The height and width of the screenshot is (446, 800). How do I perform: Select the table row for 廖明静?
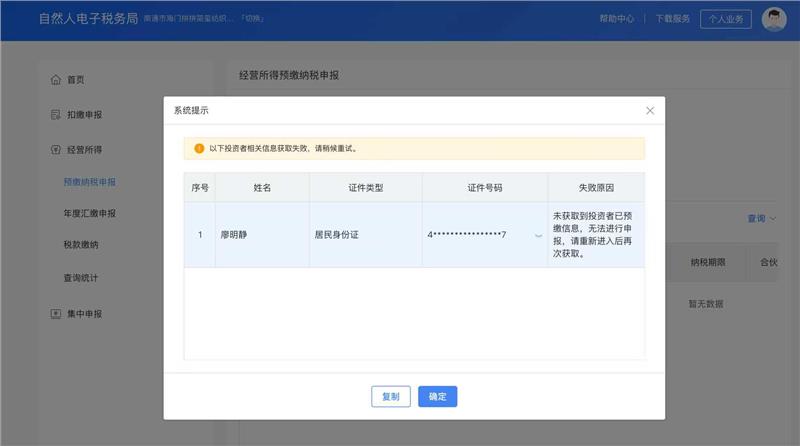click(300, 235)
